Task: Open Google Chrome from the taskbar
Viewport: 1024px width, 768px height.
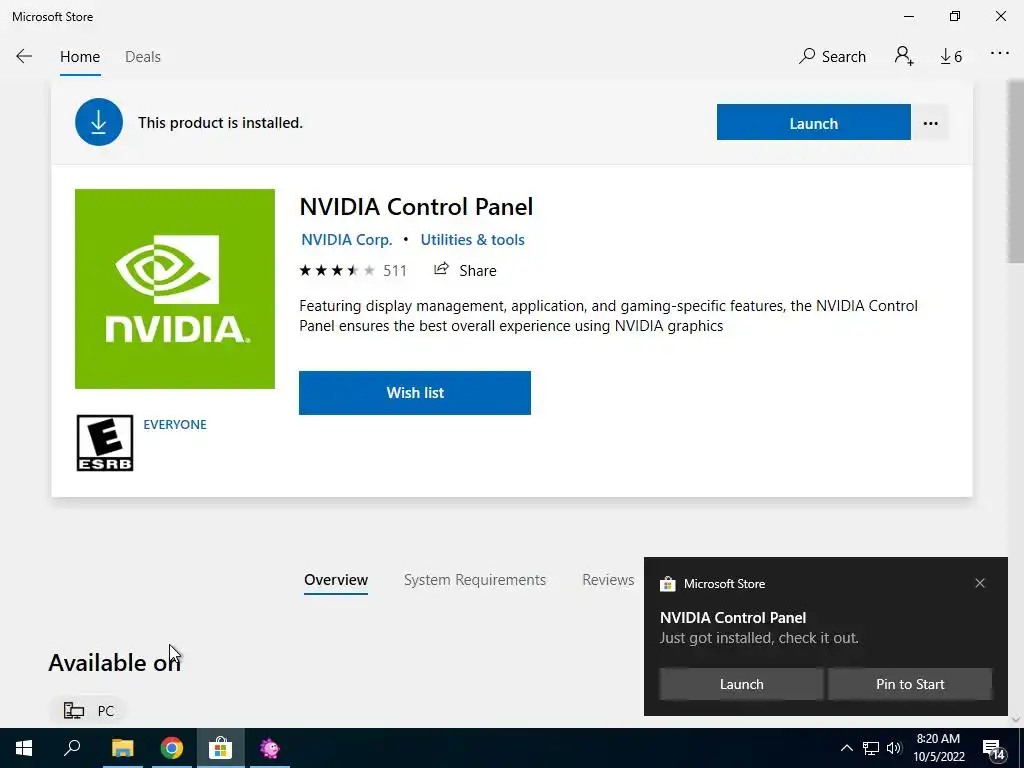Action: 172,748
